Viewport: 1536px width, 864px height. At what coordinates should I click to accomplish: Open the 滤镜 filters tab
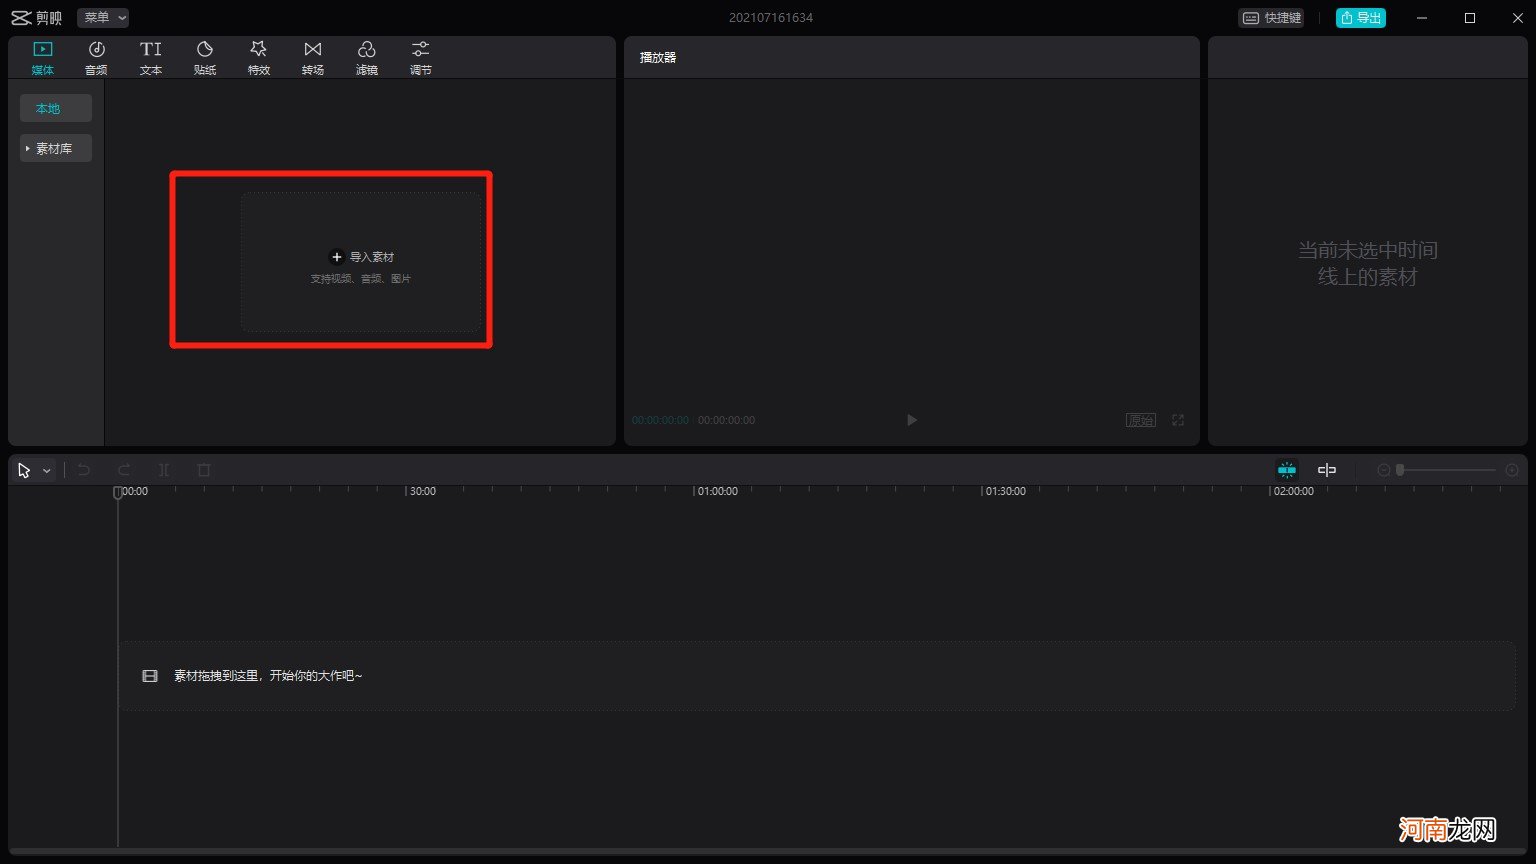point(367,58)
